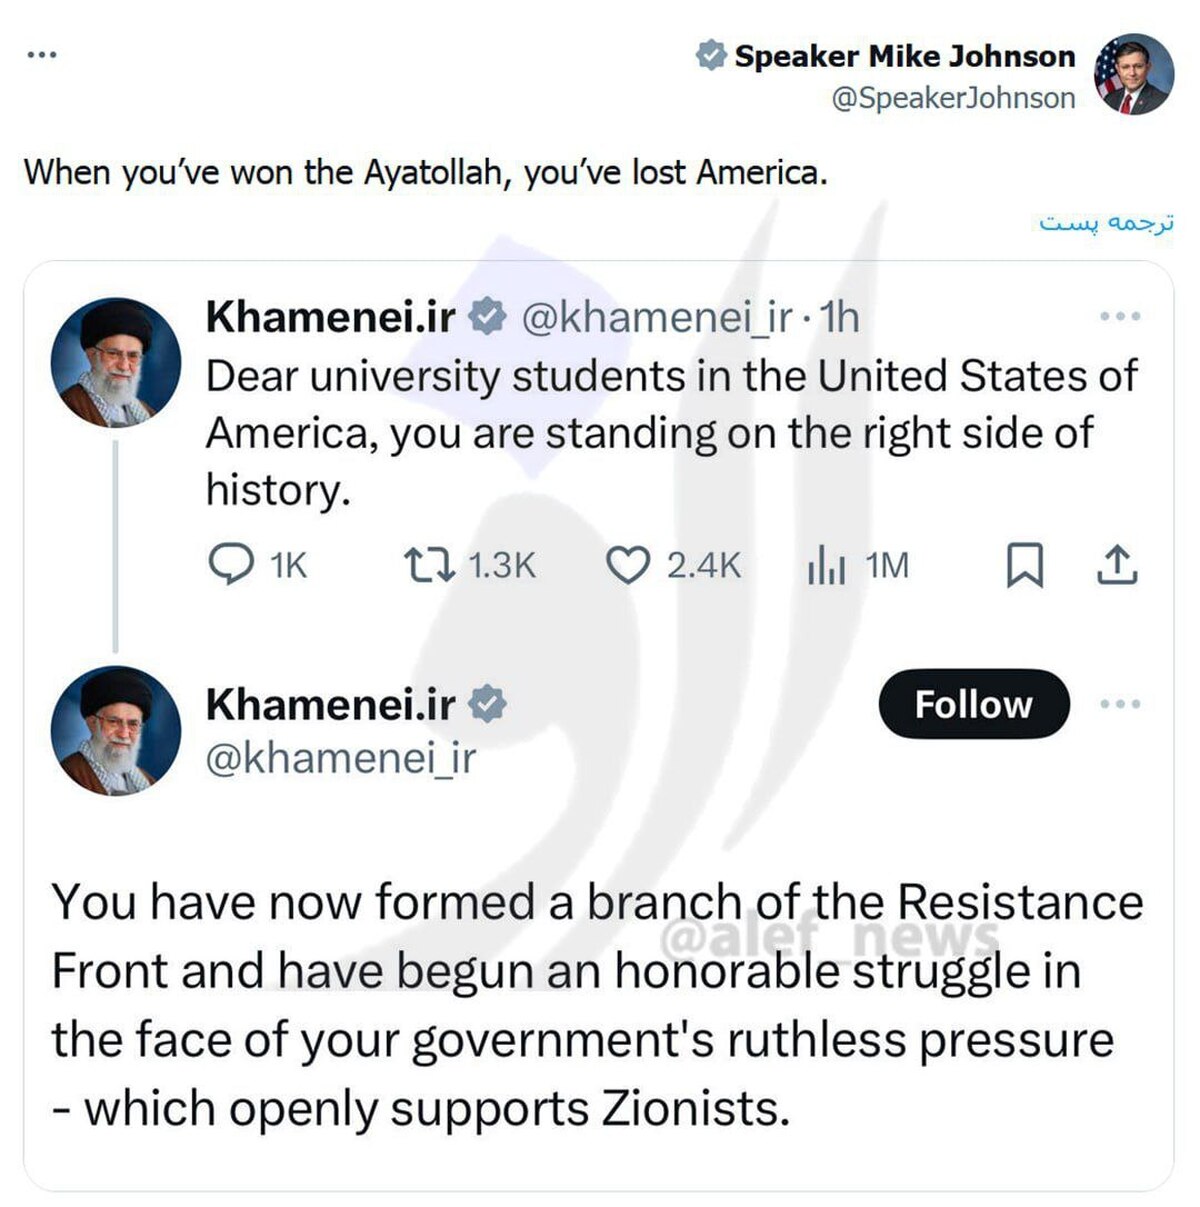The width and height of the screenshot is (1200, 1207).
Task: Click verified badge beside Speaker Mike Johnson
Action: (711, 56)
